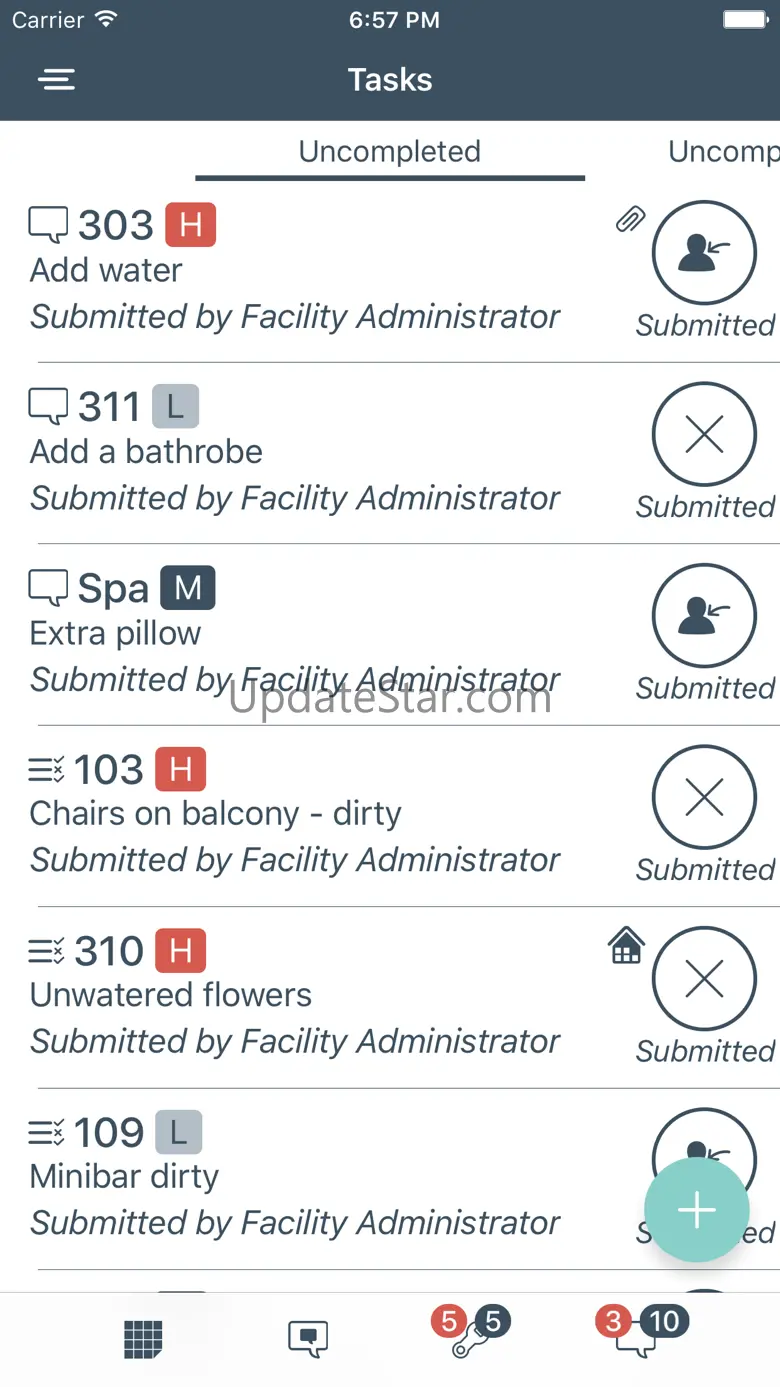
Task: Switch to the partially visible second tab
Action: 723,152
